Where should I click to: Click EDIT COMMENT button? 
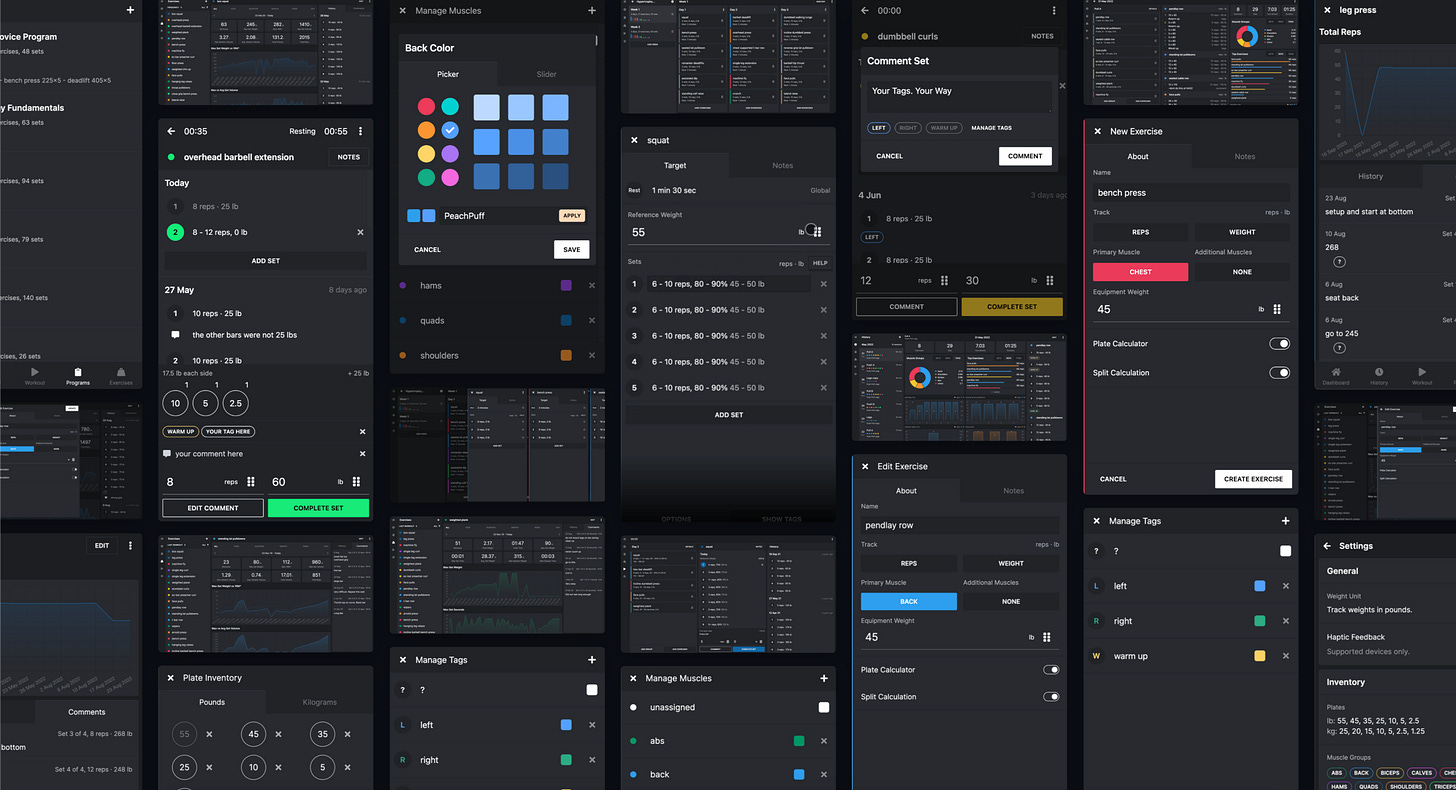click(213, 508)
